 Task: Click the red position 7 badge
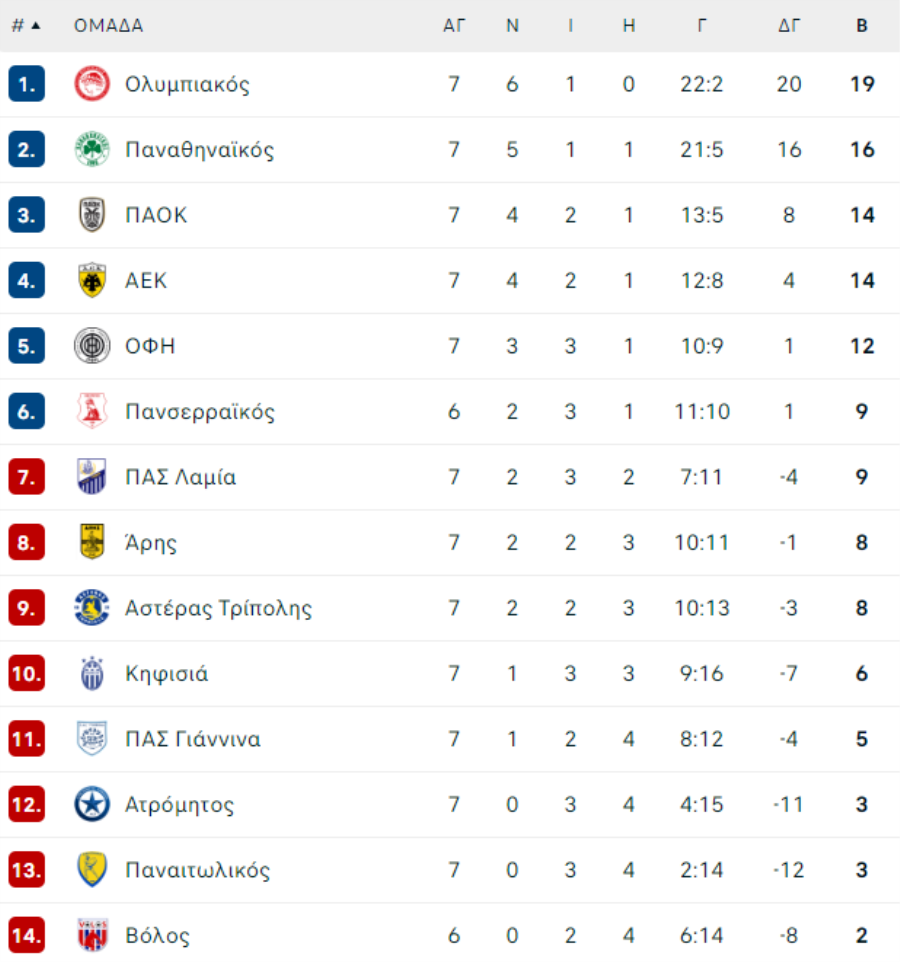27,477
